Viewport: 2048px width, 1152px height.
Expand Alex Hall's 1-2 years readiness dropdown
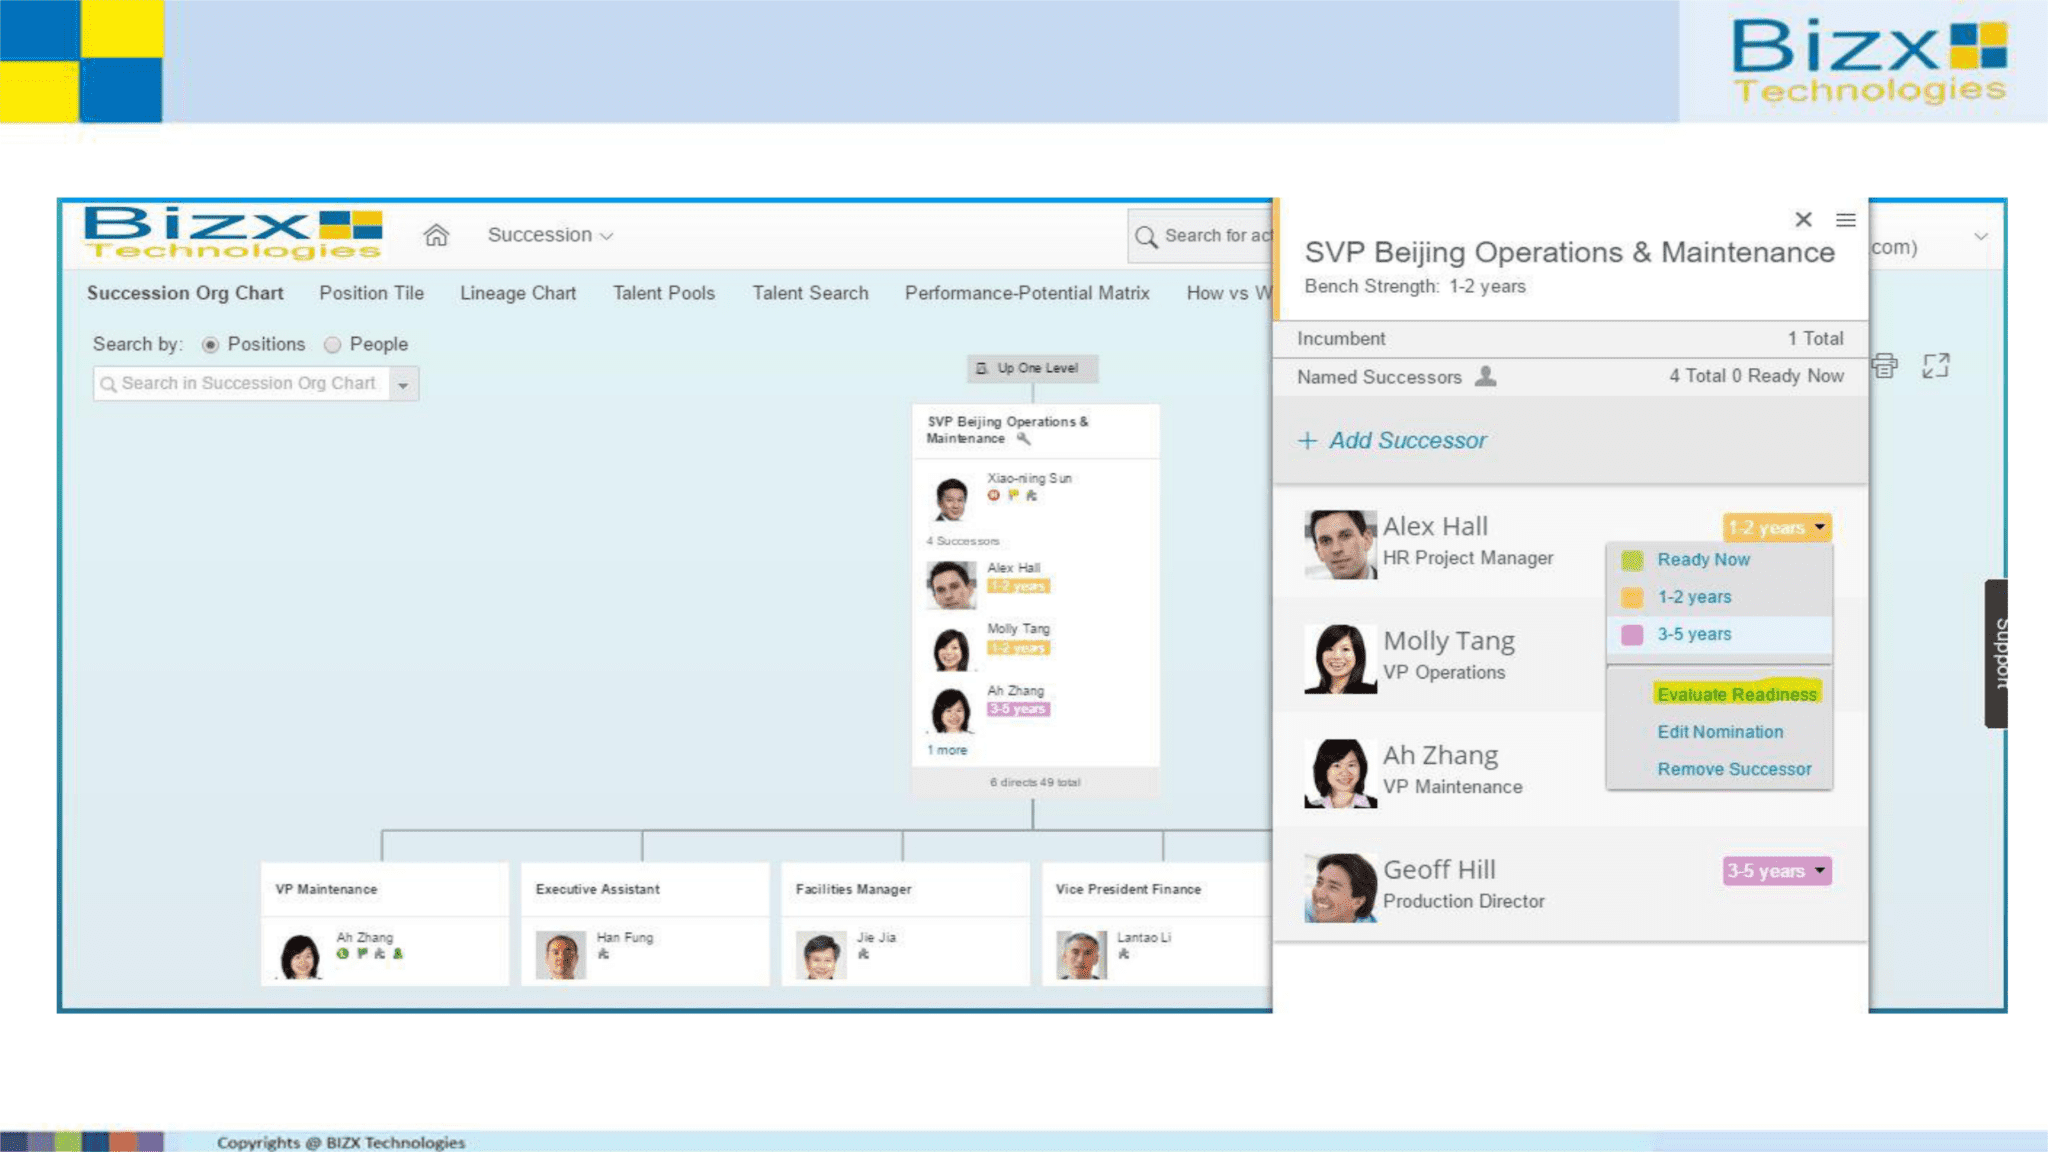(x=1775, y=527)
